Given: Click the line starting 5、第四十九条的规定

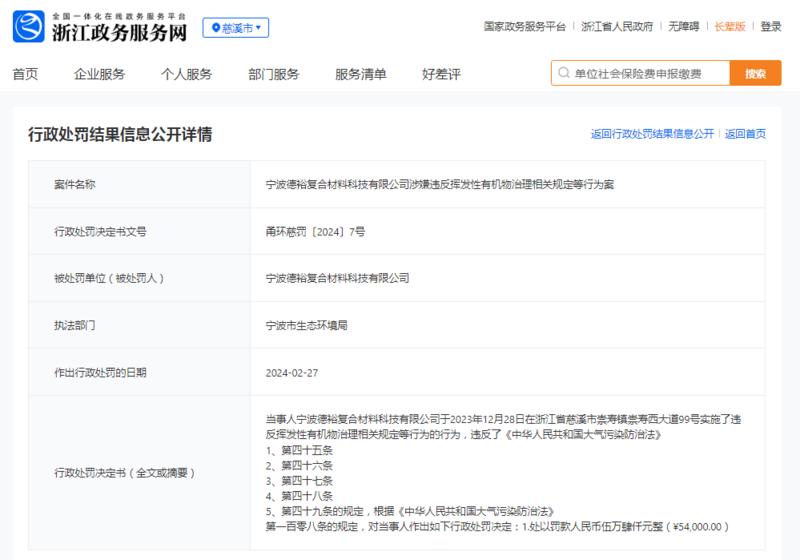Looking at the screenshot, I should pyautogui.click(x=410, y=512).
